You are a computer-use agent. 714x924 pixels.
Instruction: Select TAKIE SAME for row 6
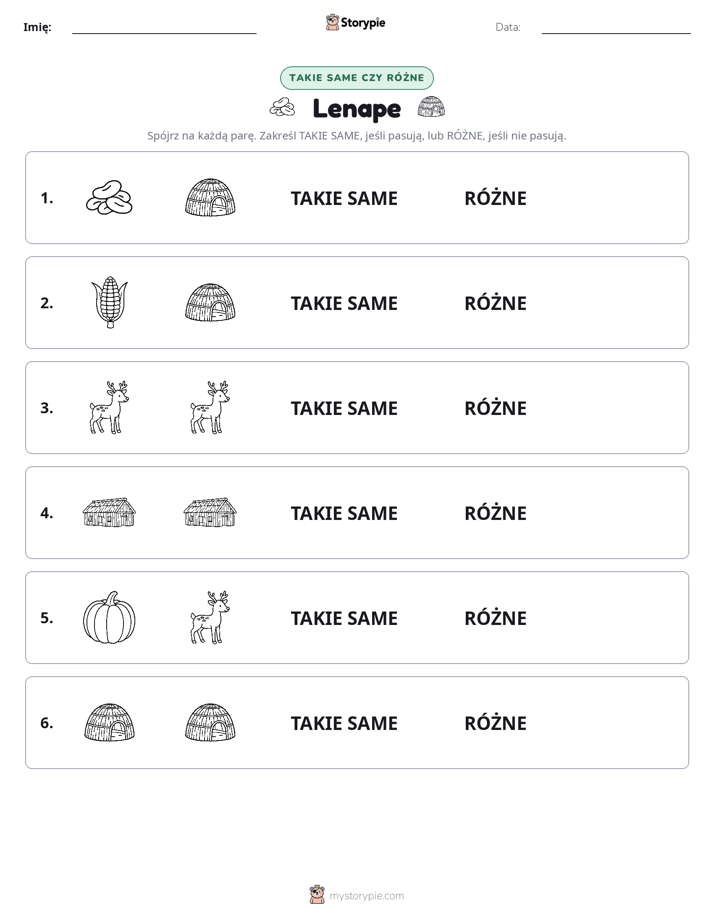344,723
